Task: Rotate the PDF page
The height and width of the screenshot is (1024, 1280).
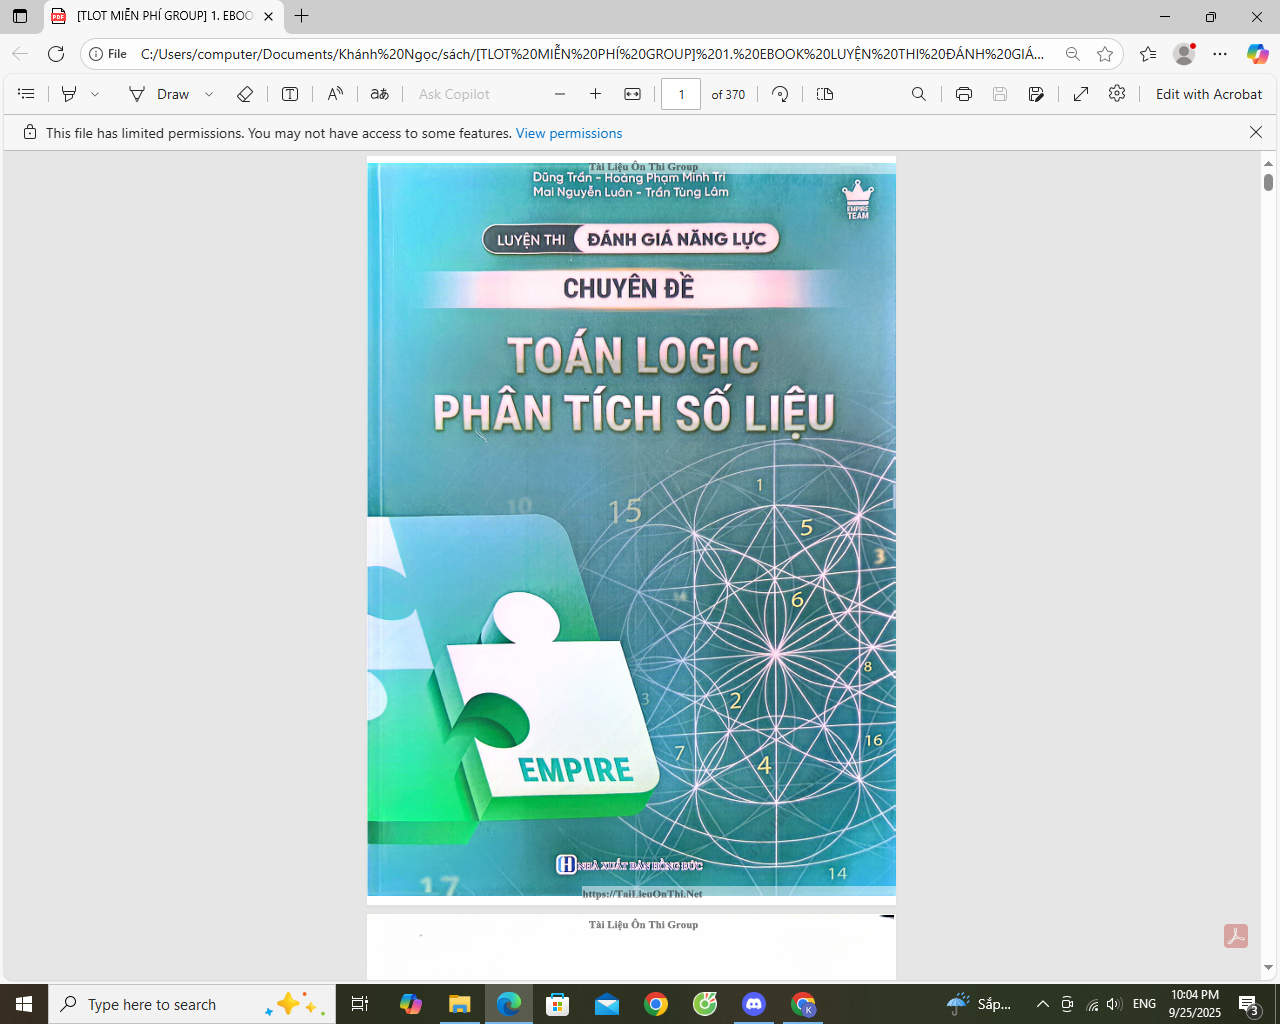Action: [780, 94]
